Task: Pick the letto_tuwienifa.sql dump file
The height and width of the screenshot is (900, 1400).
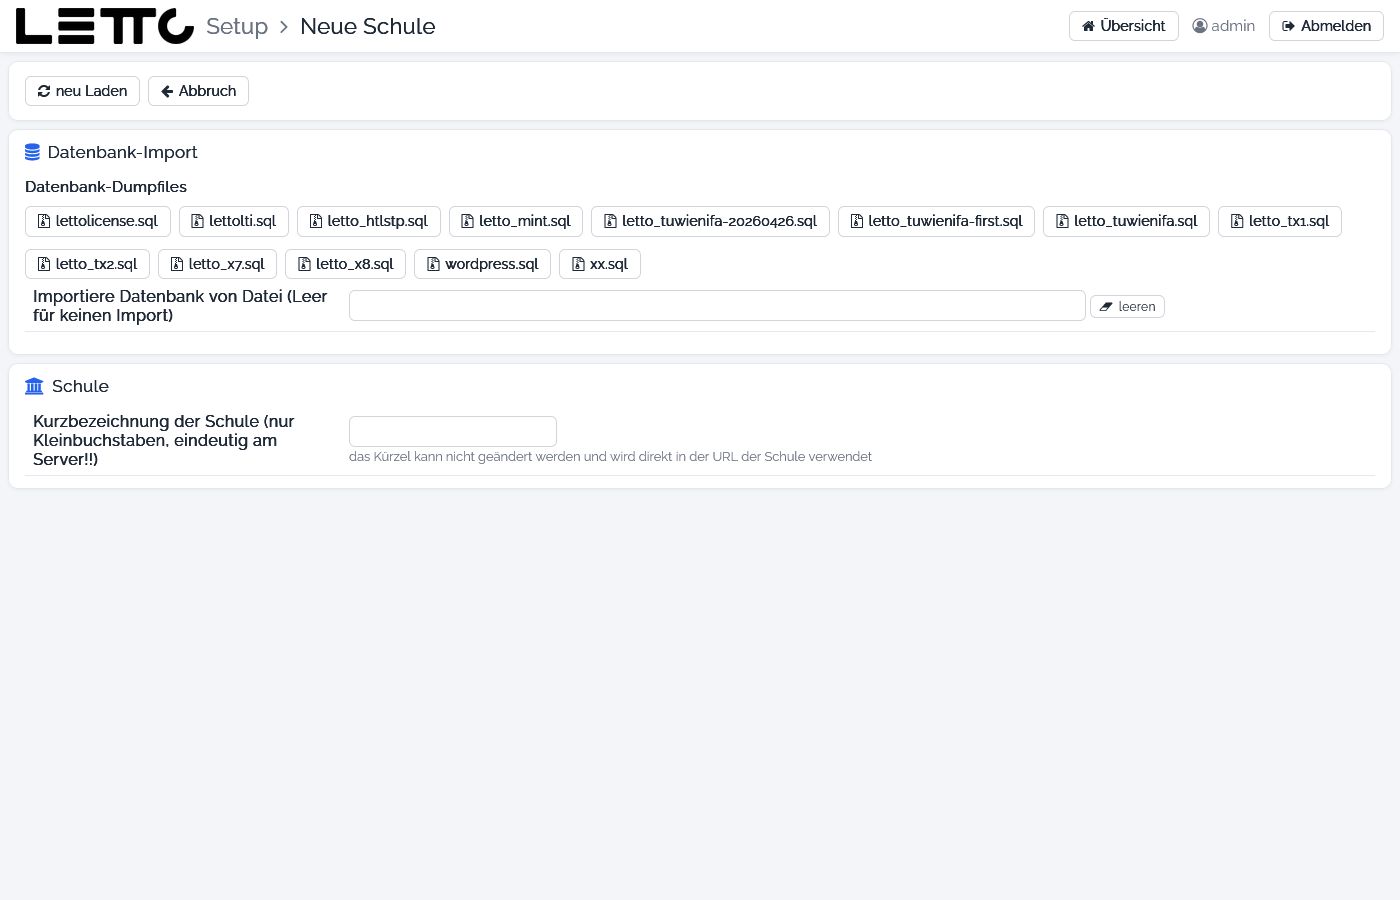Action: tap(1126, 221)
